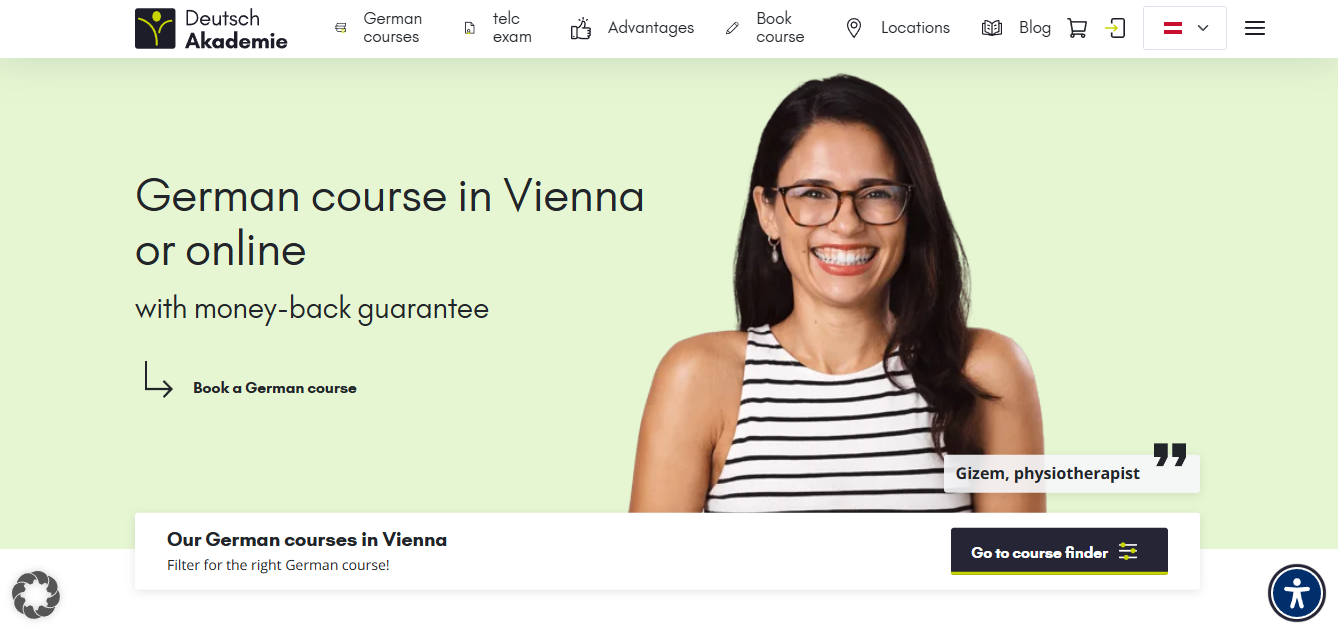Open the shopping cart icon
Screen dimensions: 1338x632
coord(1077,28)
